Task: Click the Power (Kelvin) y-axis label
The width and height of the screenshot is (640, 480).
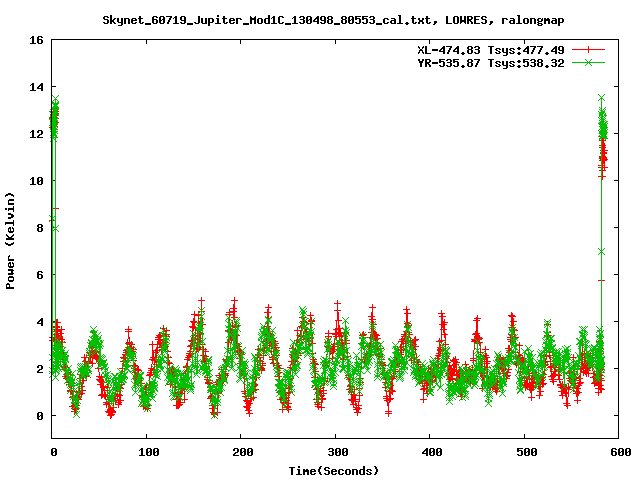Action: (x=10, y=241)
